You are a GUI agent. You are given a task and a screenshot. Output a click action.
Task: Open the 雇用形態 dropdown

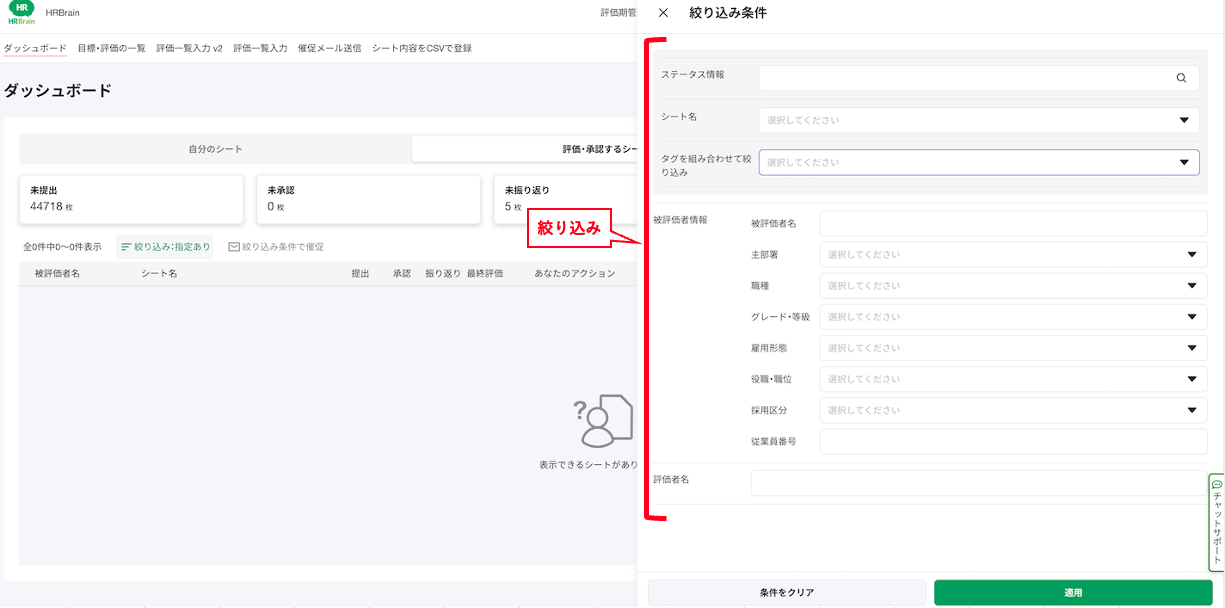point(1012,348)
